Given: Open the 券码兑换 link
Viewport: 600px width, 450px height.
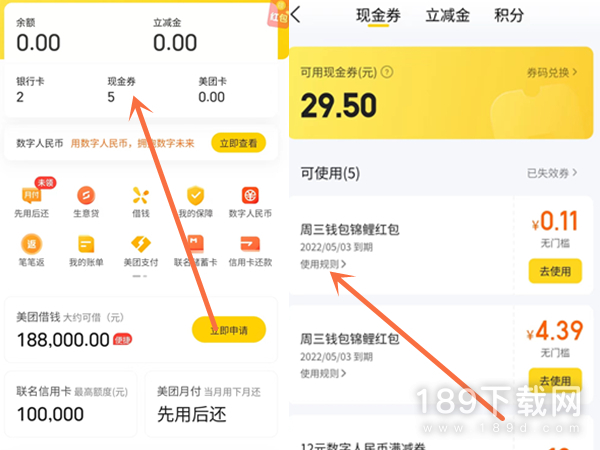Looking at the screenshot, I should [x=552, y=72].
